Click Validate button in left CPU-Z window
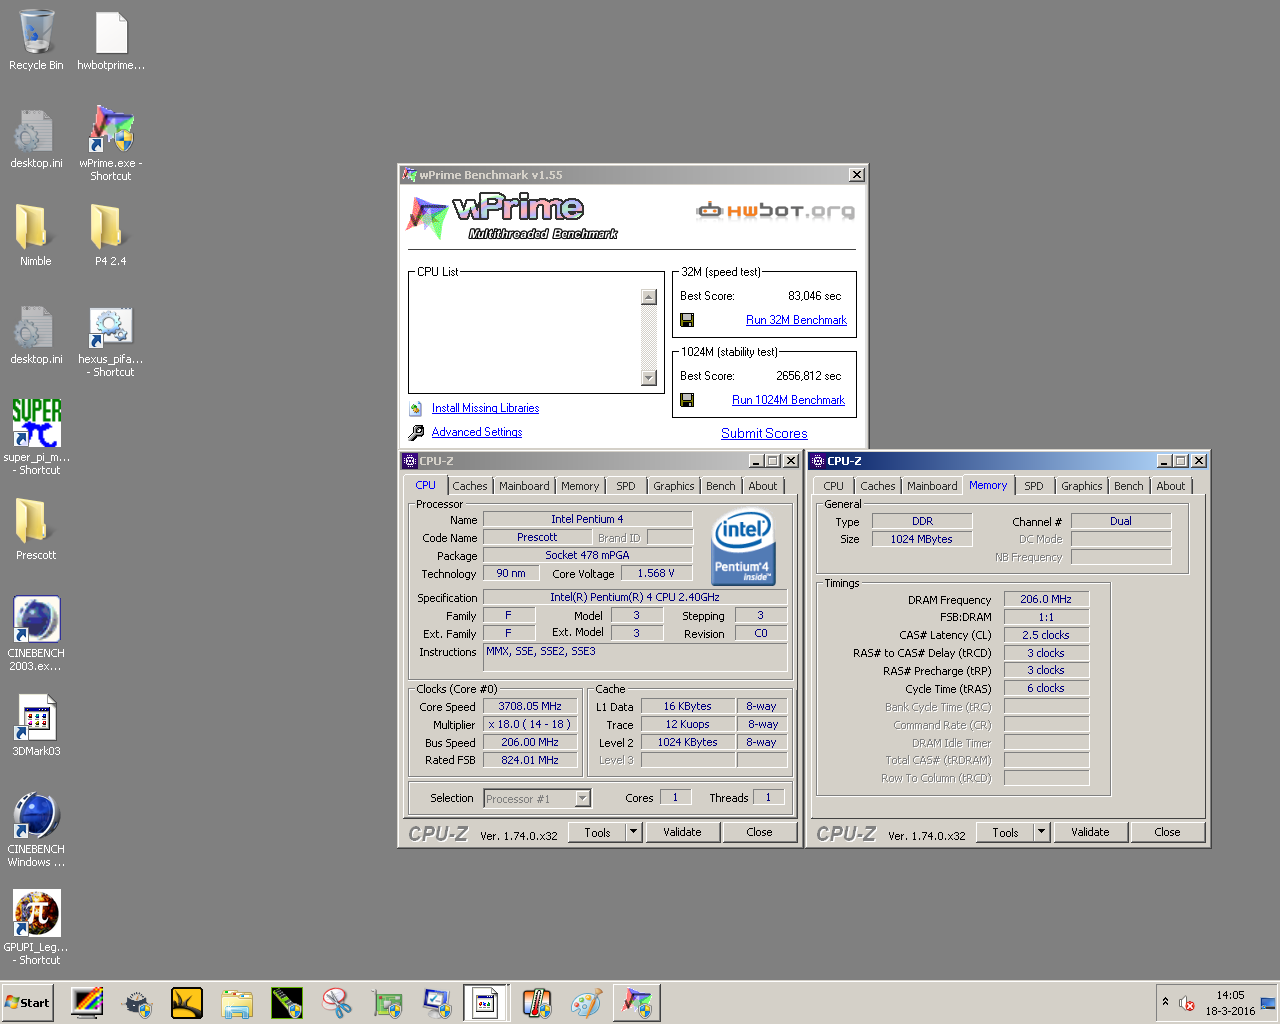1280x1024 pixels. [682, 832]
